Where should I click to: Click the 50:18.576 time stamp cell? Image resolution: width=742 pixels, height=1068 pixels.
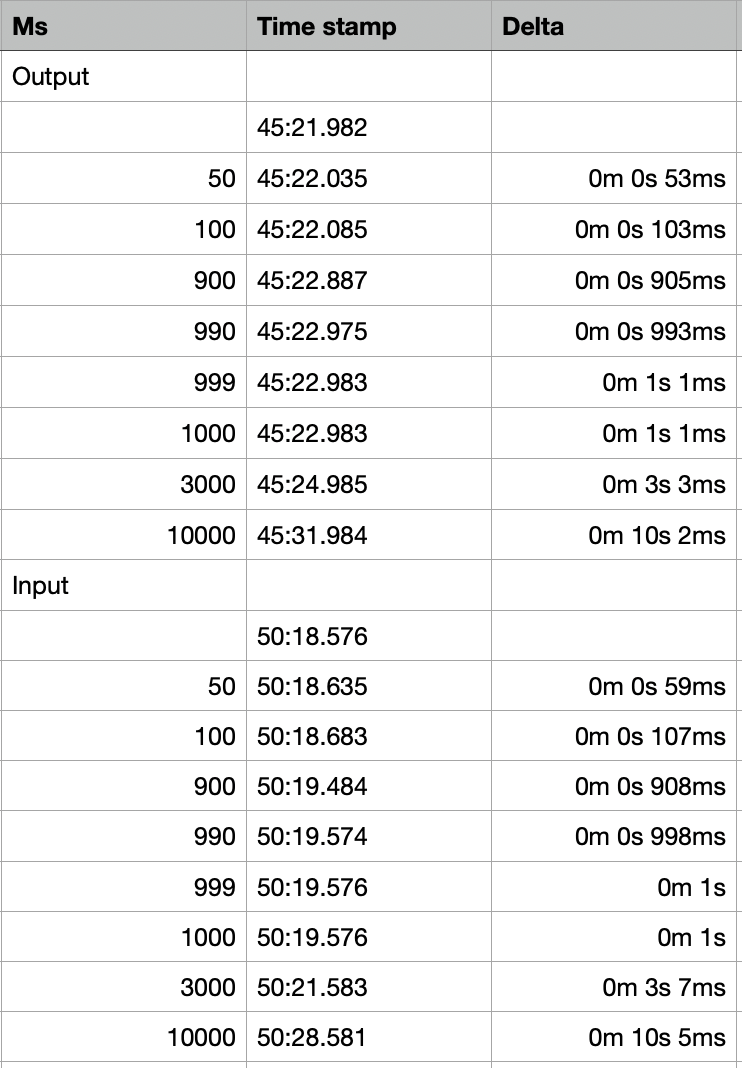pos(369,635)
